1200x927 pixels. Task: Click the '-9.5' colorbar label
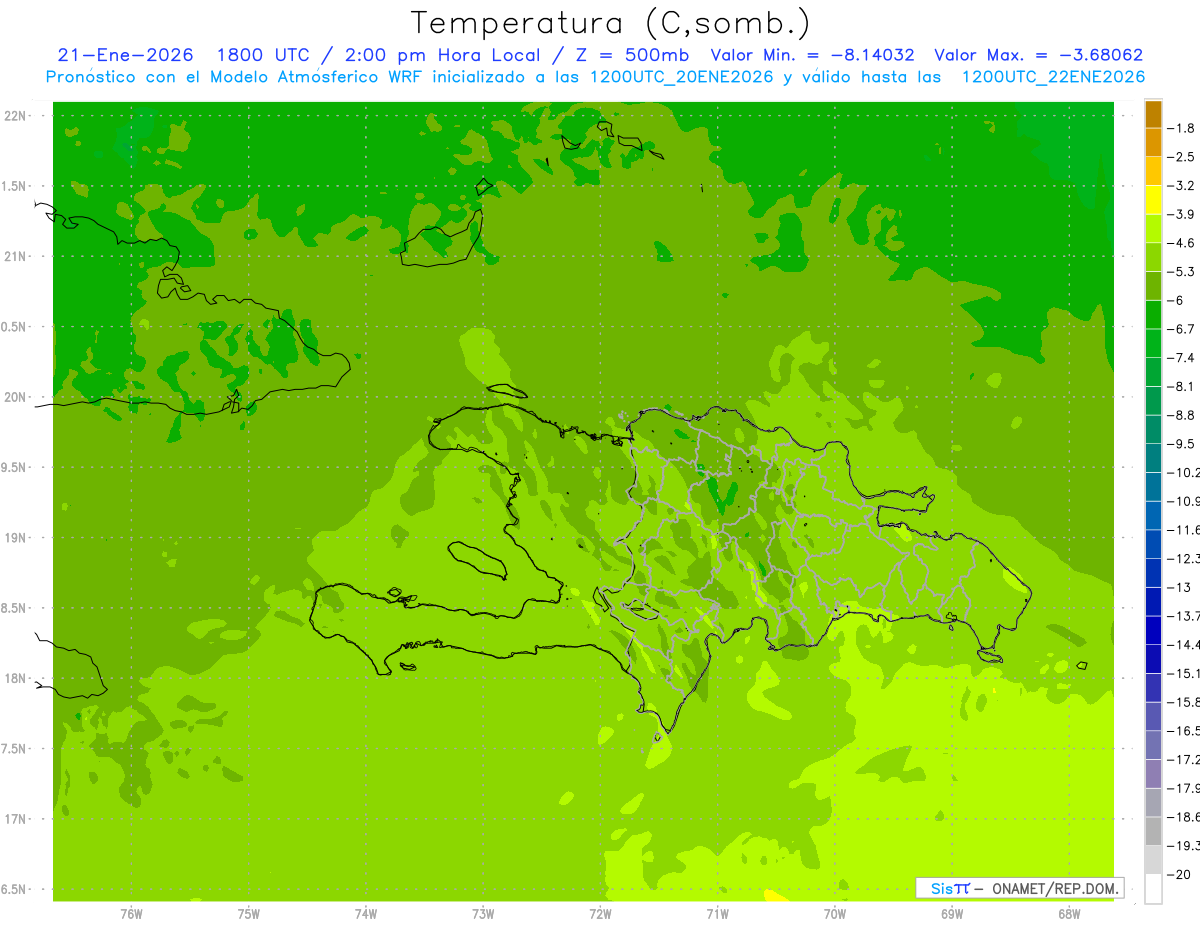point(1182,444)
